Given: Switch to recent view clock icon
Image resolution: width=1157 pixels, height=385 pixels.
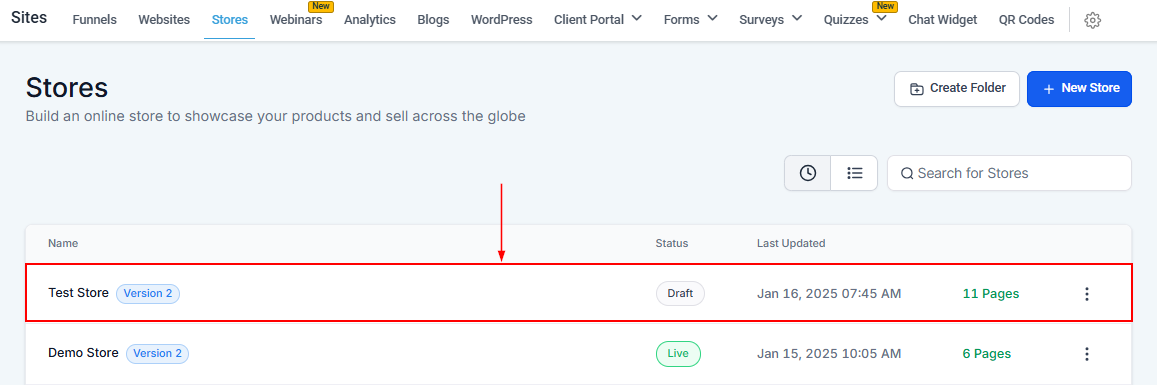Looking at the screenshot, I should click(808, 173).
